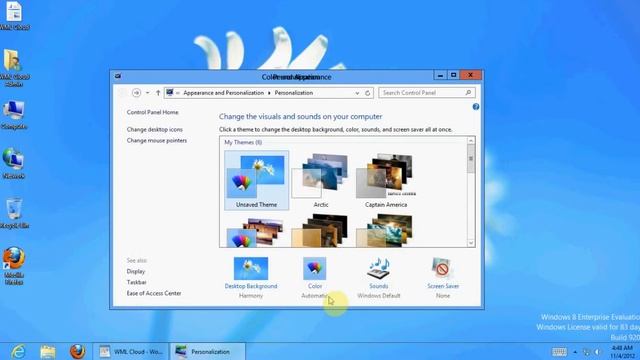Open Control Panel Home link
The width and height of the screenshot is (640, 360).
152,112
